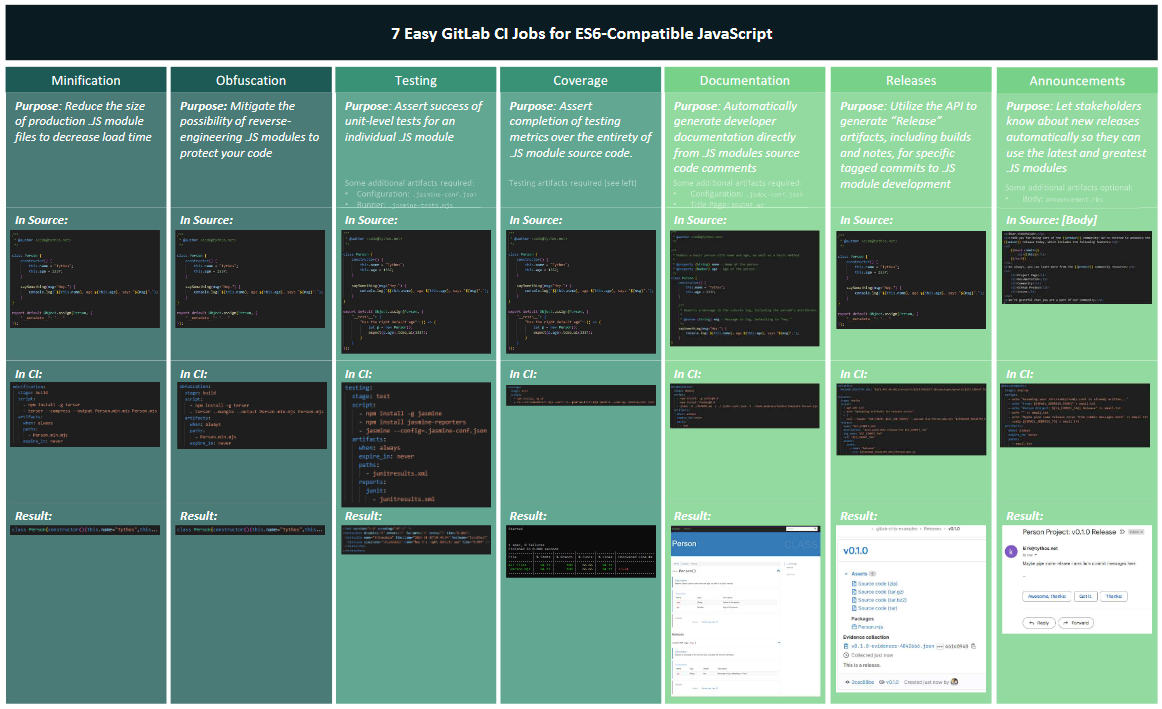
Task: Open the left navbar menu item on the docs page
Action: click(676, 529)
